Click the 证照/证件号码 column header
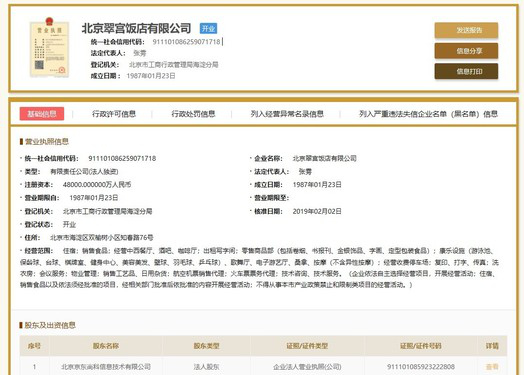 [x=421, y=346]
